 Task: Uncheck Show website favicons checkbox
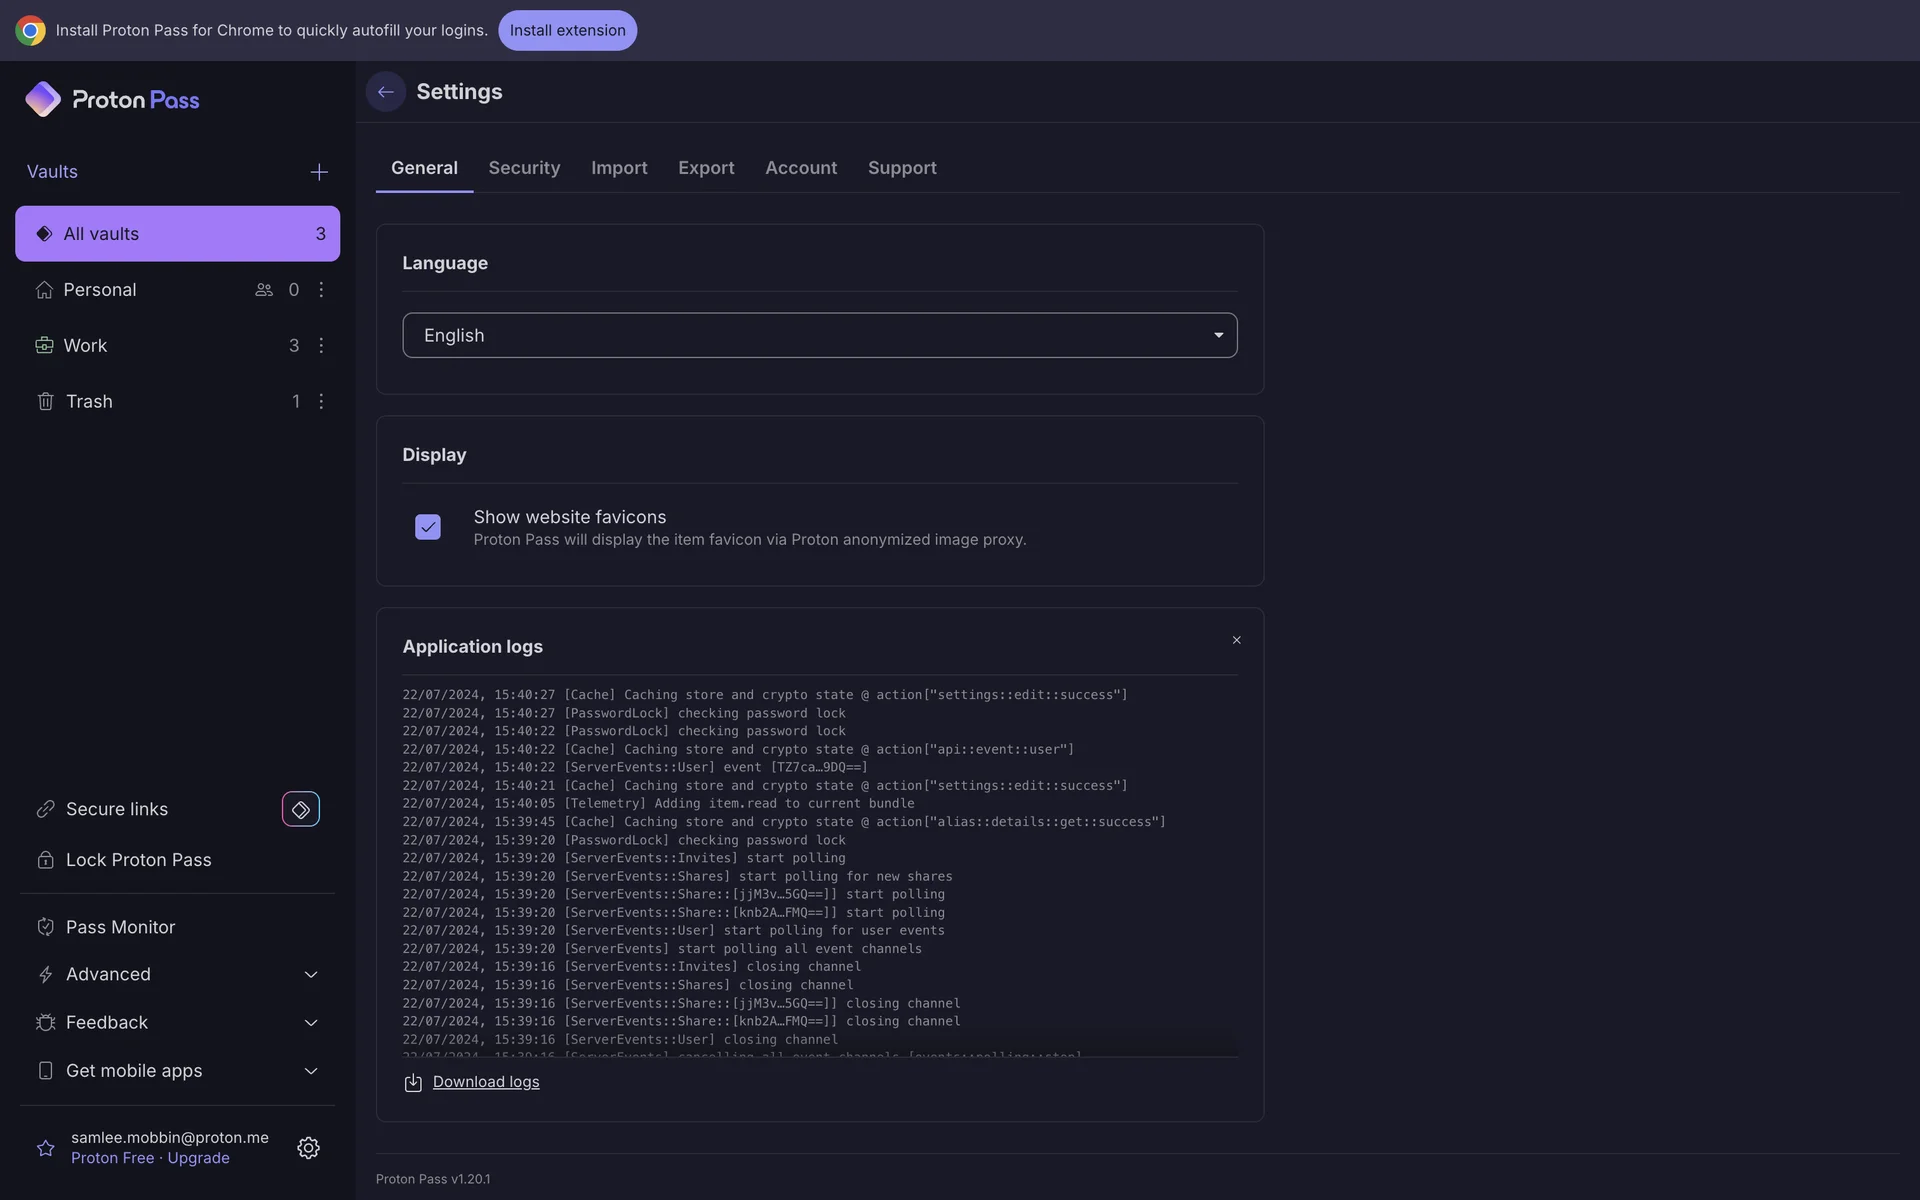coord(428,527)
